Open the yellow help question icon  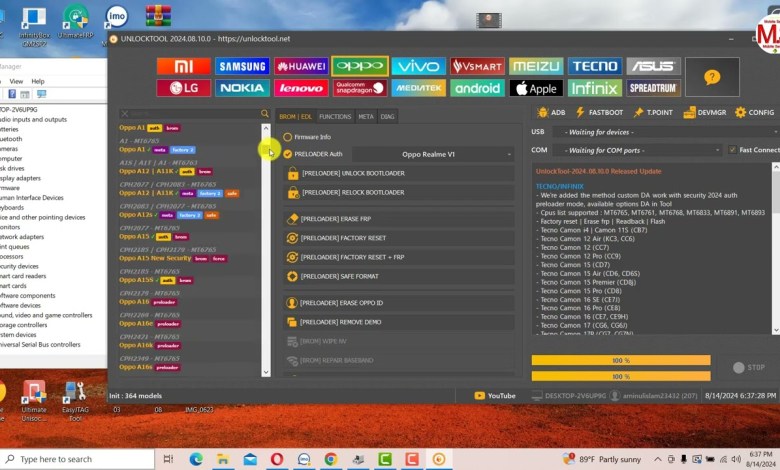[712, 77]
